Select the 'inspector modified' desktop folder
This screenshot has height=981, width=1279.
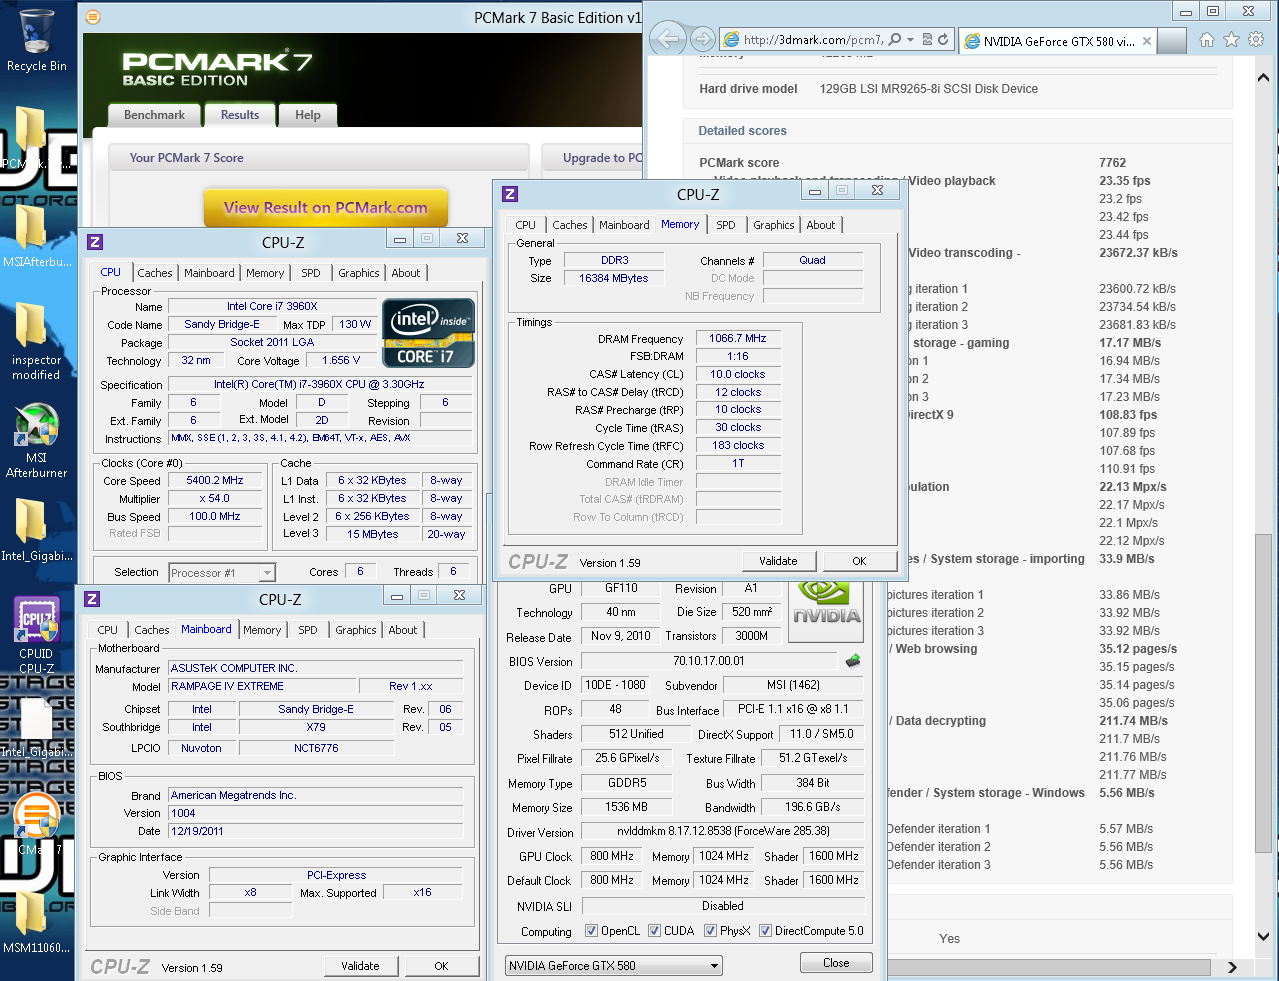pos(36,340)
